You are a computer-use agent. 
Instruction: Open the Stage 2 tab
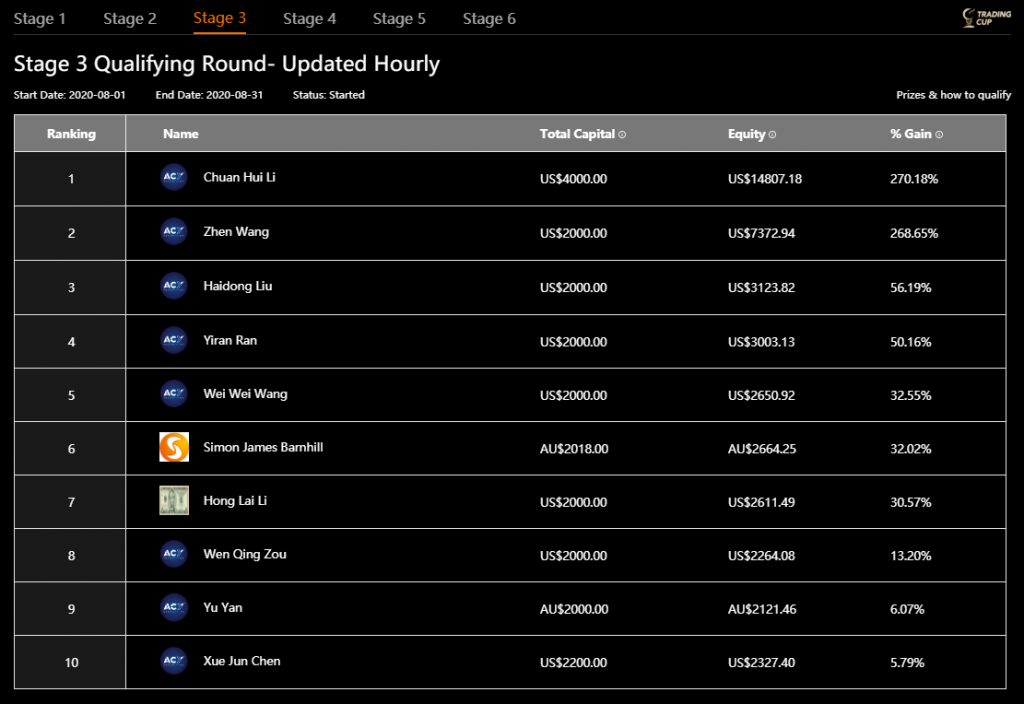pyautogui.click(x=130, y=18)
